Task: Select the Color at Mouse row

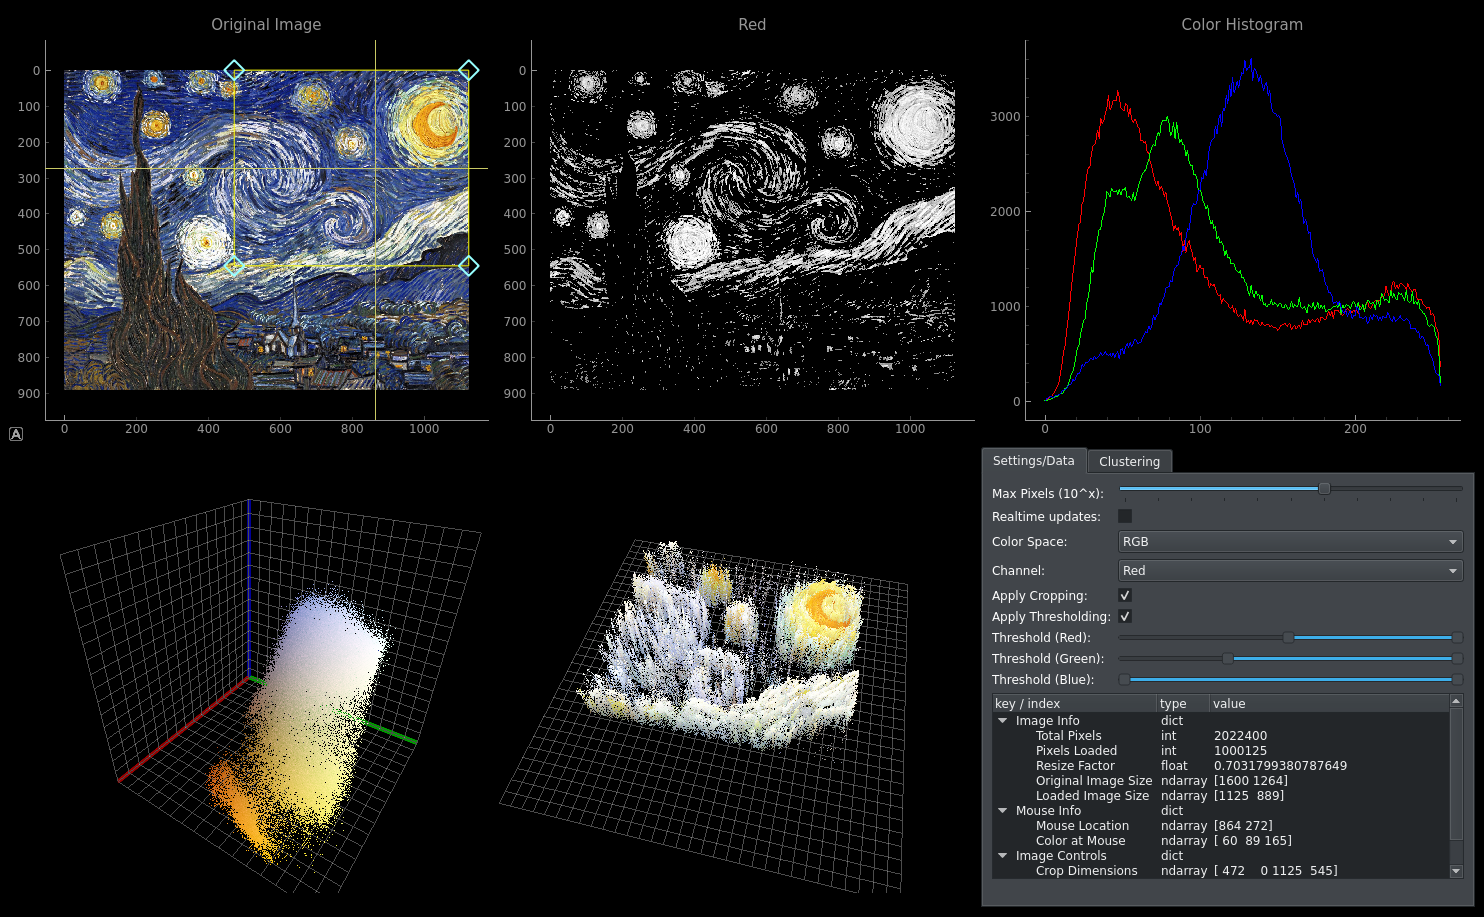Action: coord(1220,840)
